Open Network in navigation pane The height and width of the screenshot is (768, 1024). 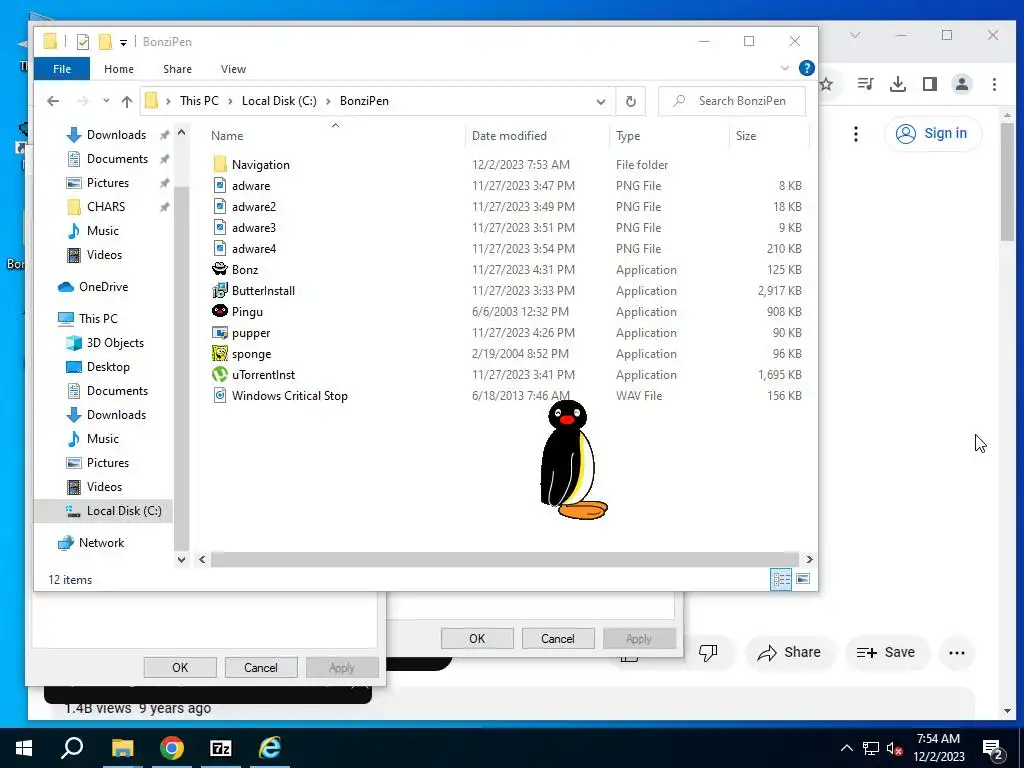click(x=101, y=543)
